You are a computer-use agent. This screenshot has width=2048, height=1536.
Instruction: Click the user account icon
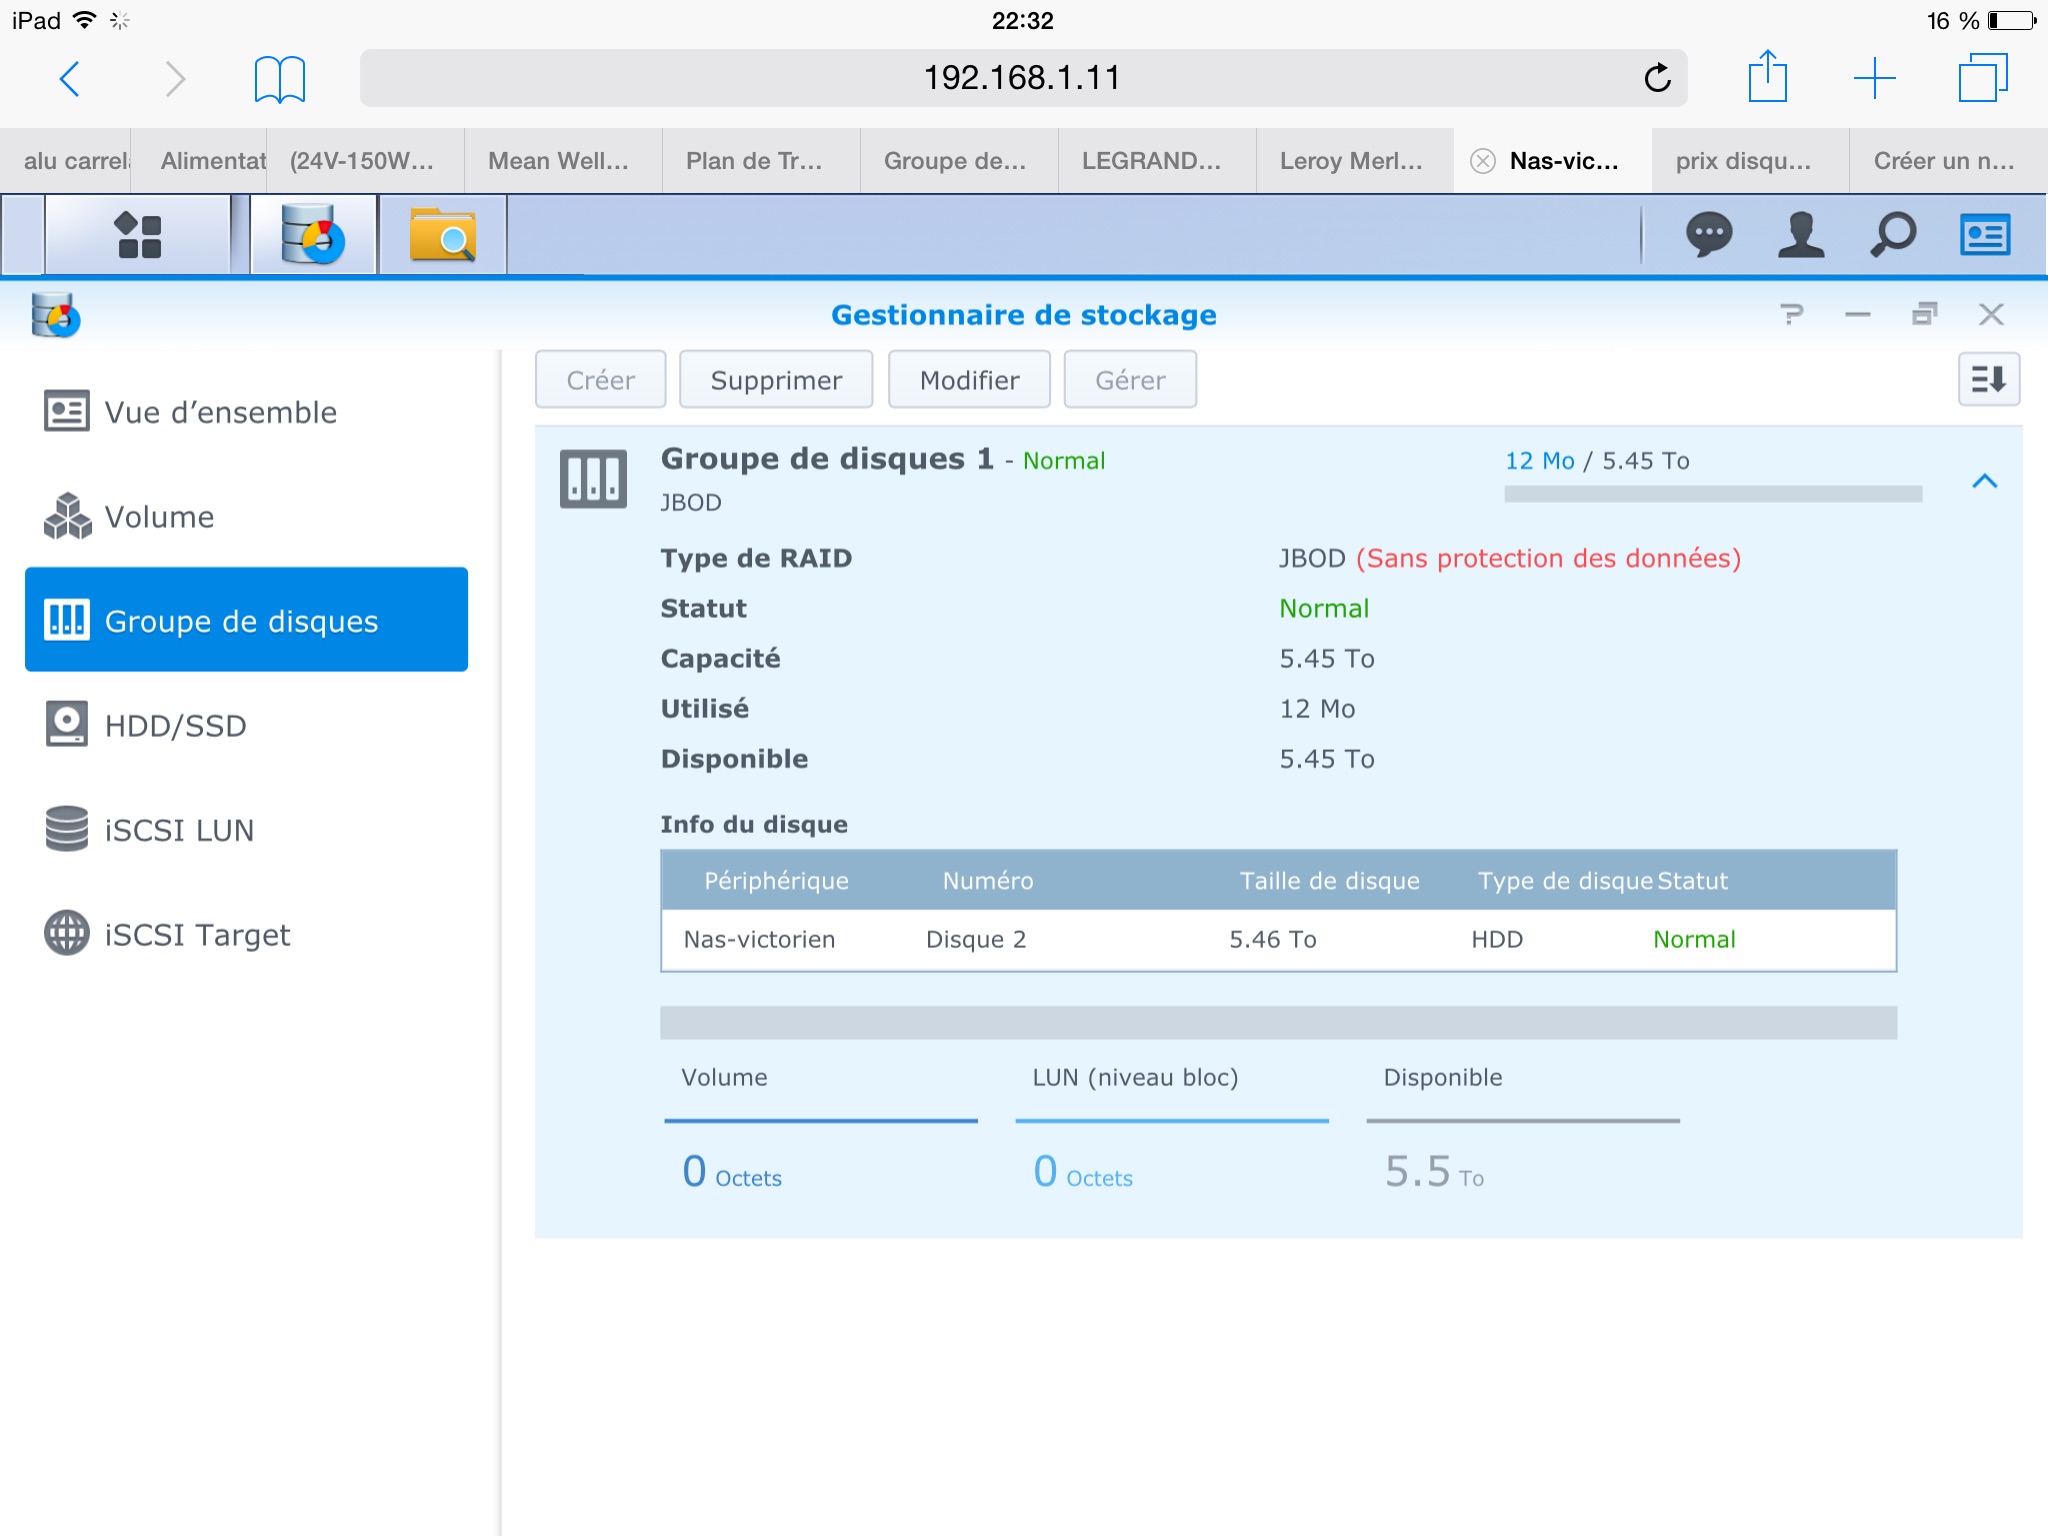click(1801, 236)
